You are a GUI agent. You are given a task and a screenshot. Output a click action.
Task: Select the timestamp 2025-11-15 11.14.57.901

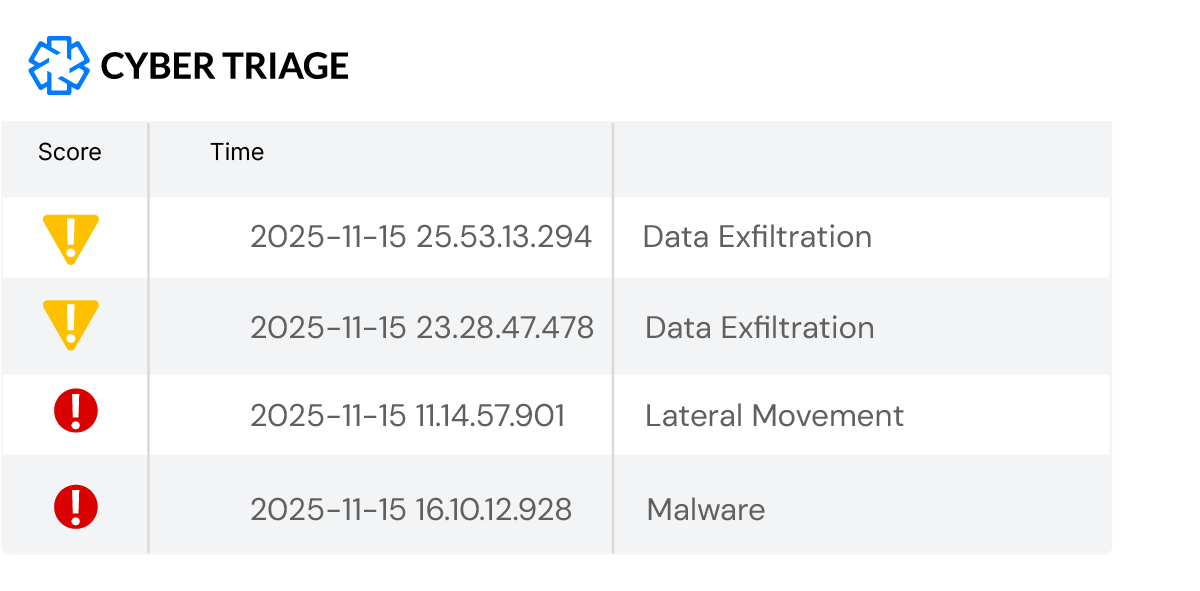pos(407,416)
